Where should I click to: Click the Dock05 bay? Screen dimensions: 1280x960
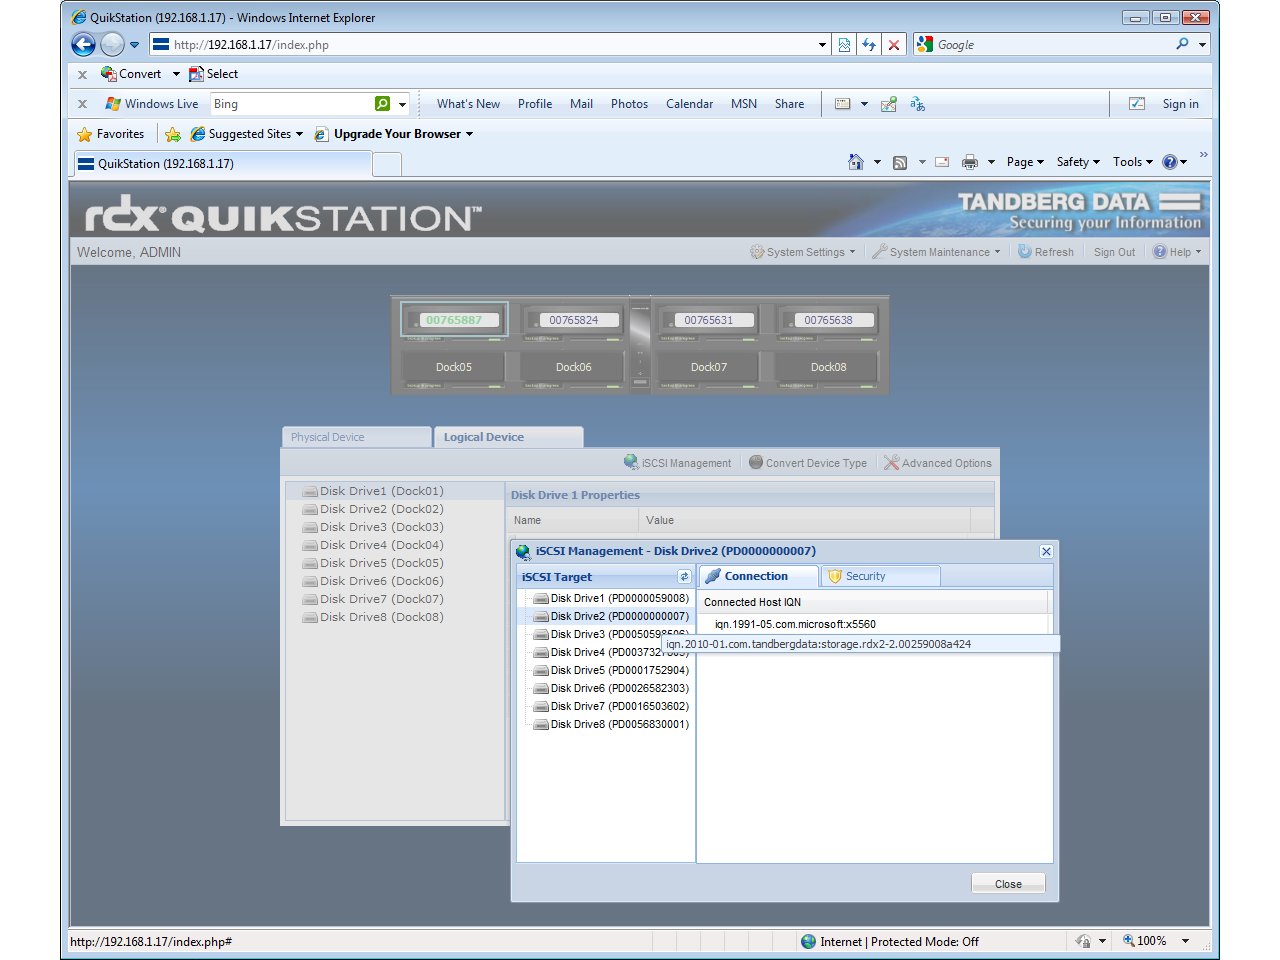454,367
